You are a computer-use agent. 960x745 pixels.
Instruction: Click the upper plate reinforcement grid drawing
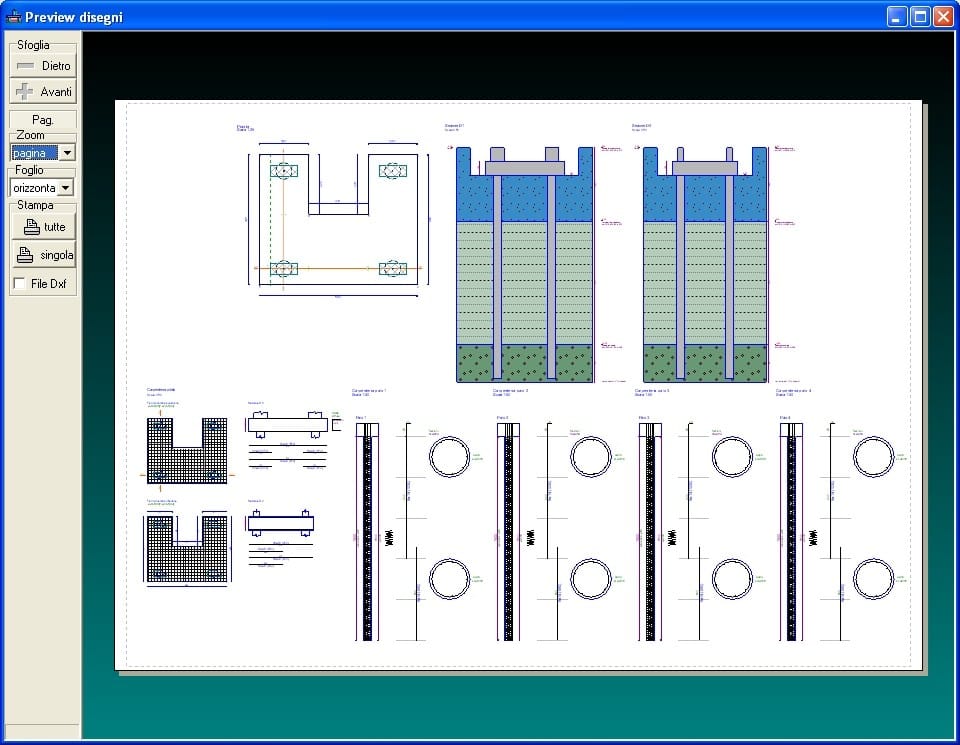(188, 451)
